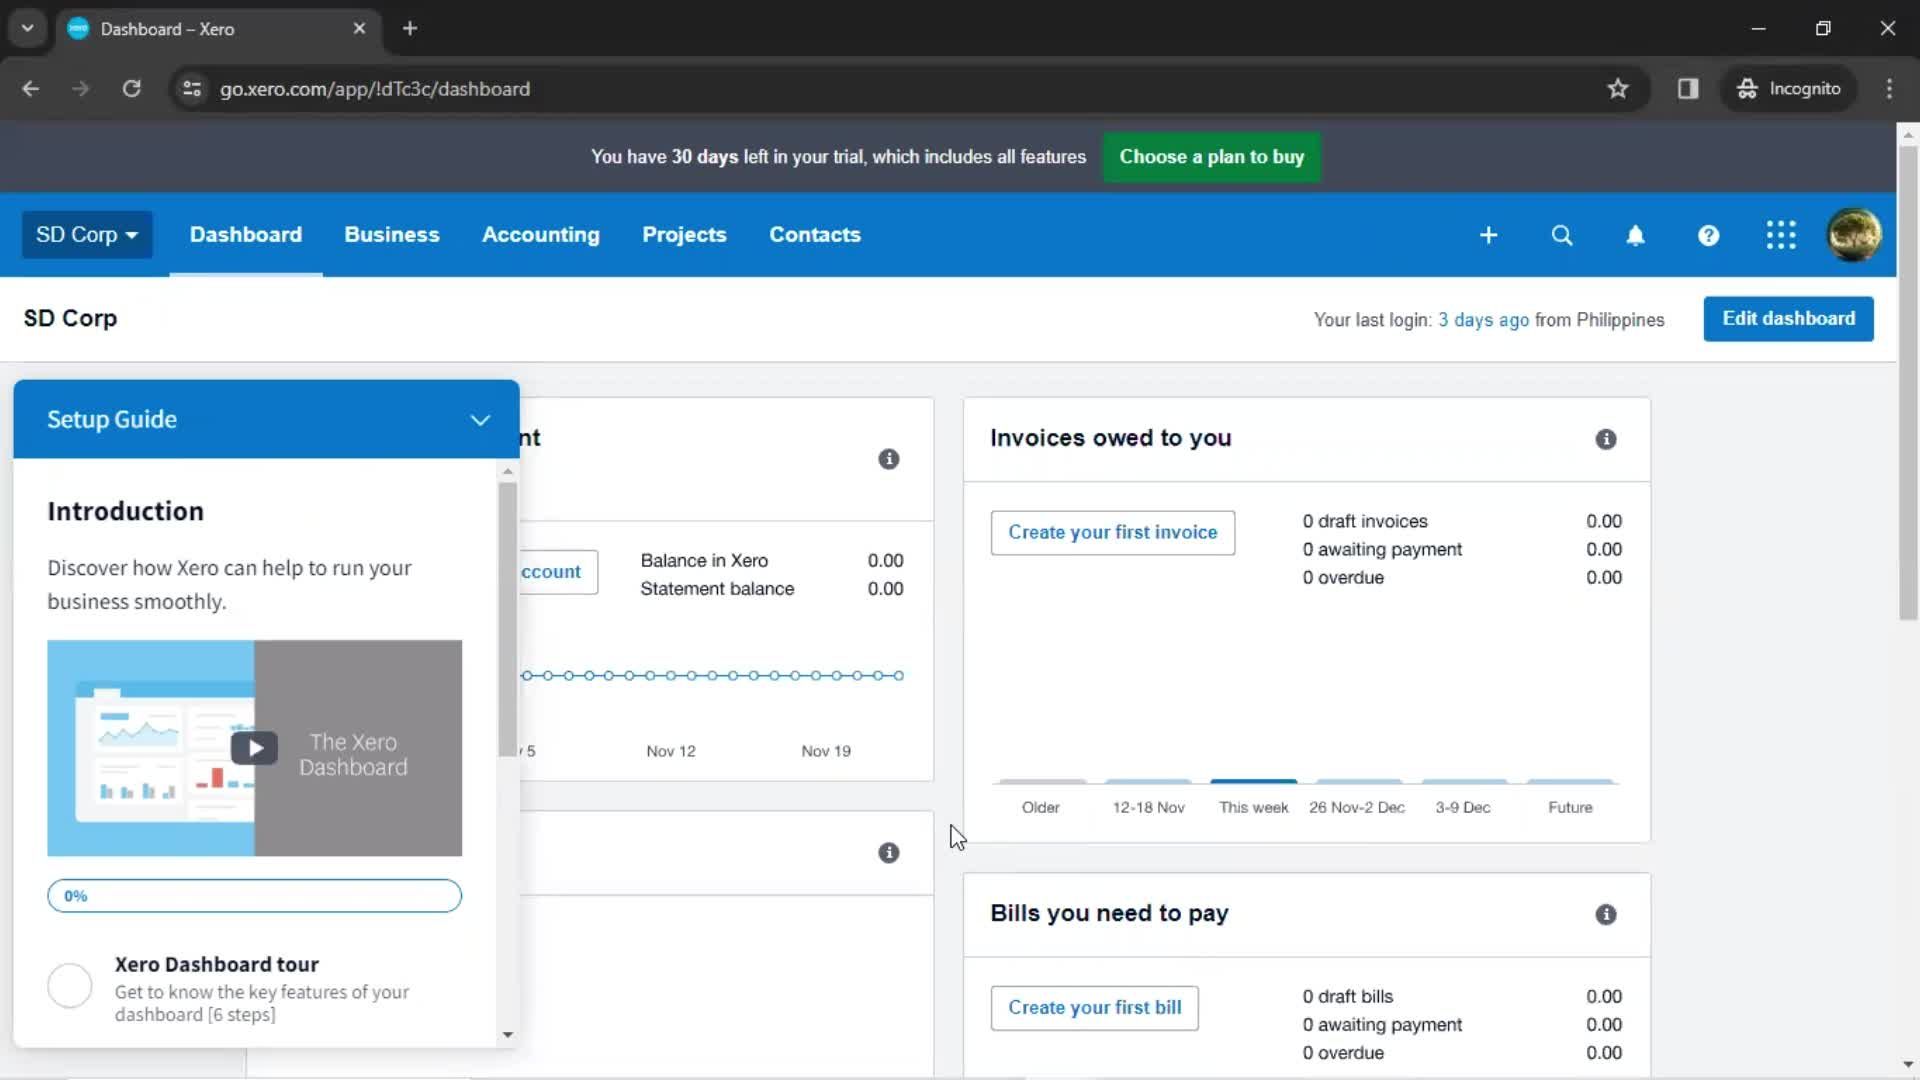
Task: Click Create your first invoice
Action: pos(1112,533)
